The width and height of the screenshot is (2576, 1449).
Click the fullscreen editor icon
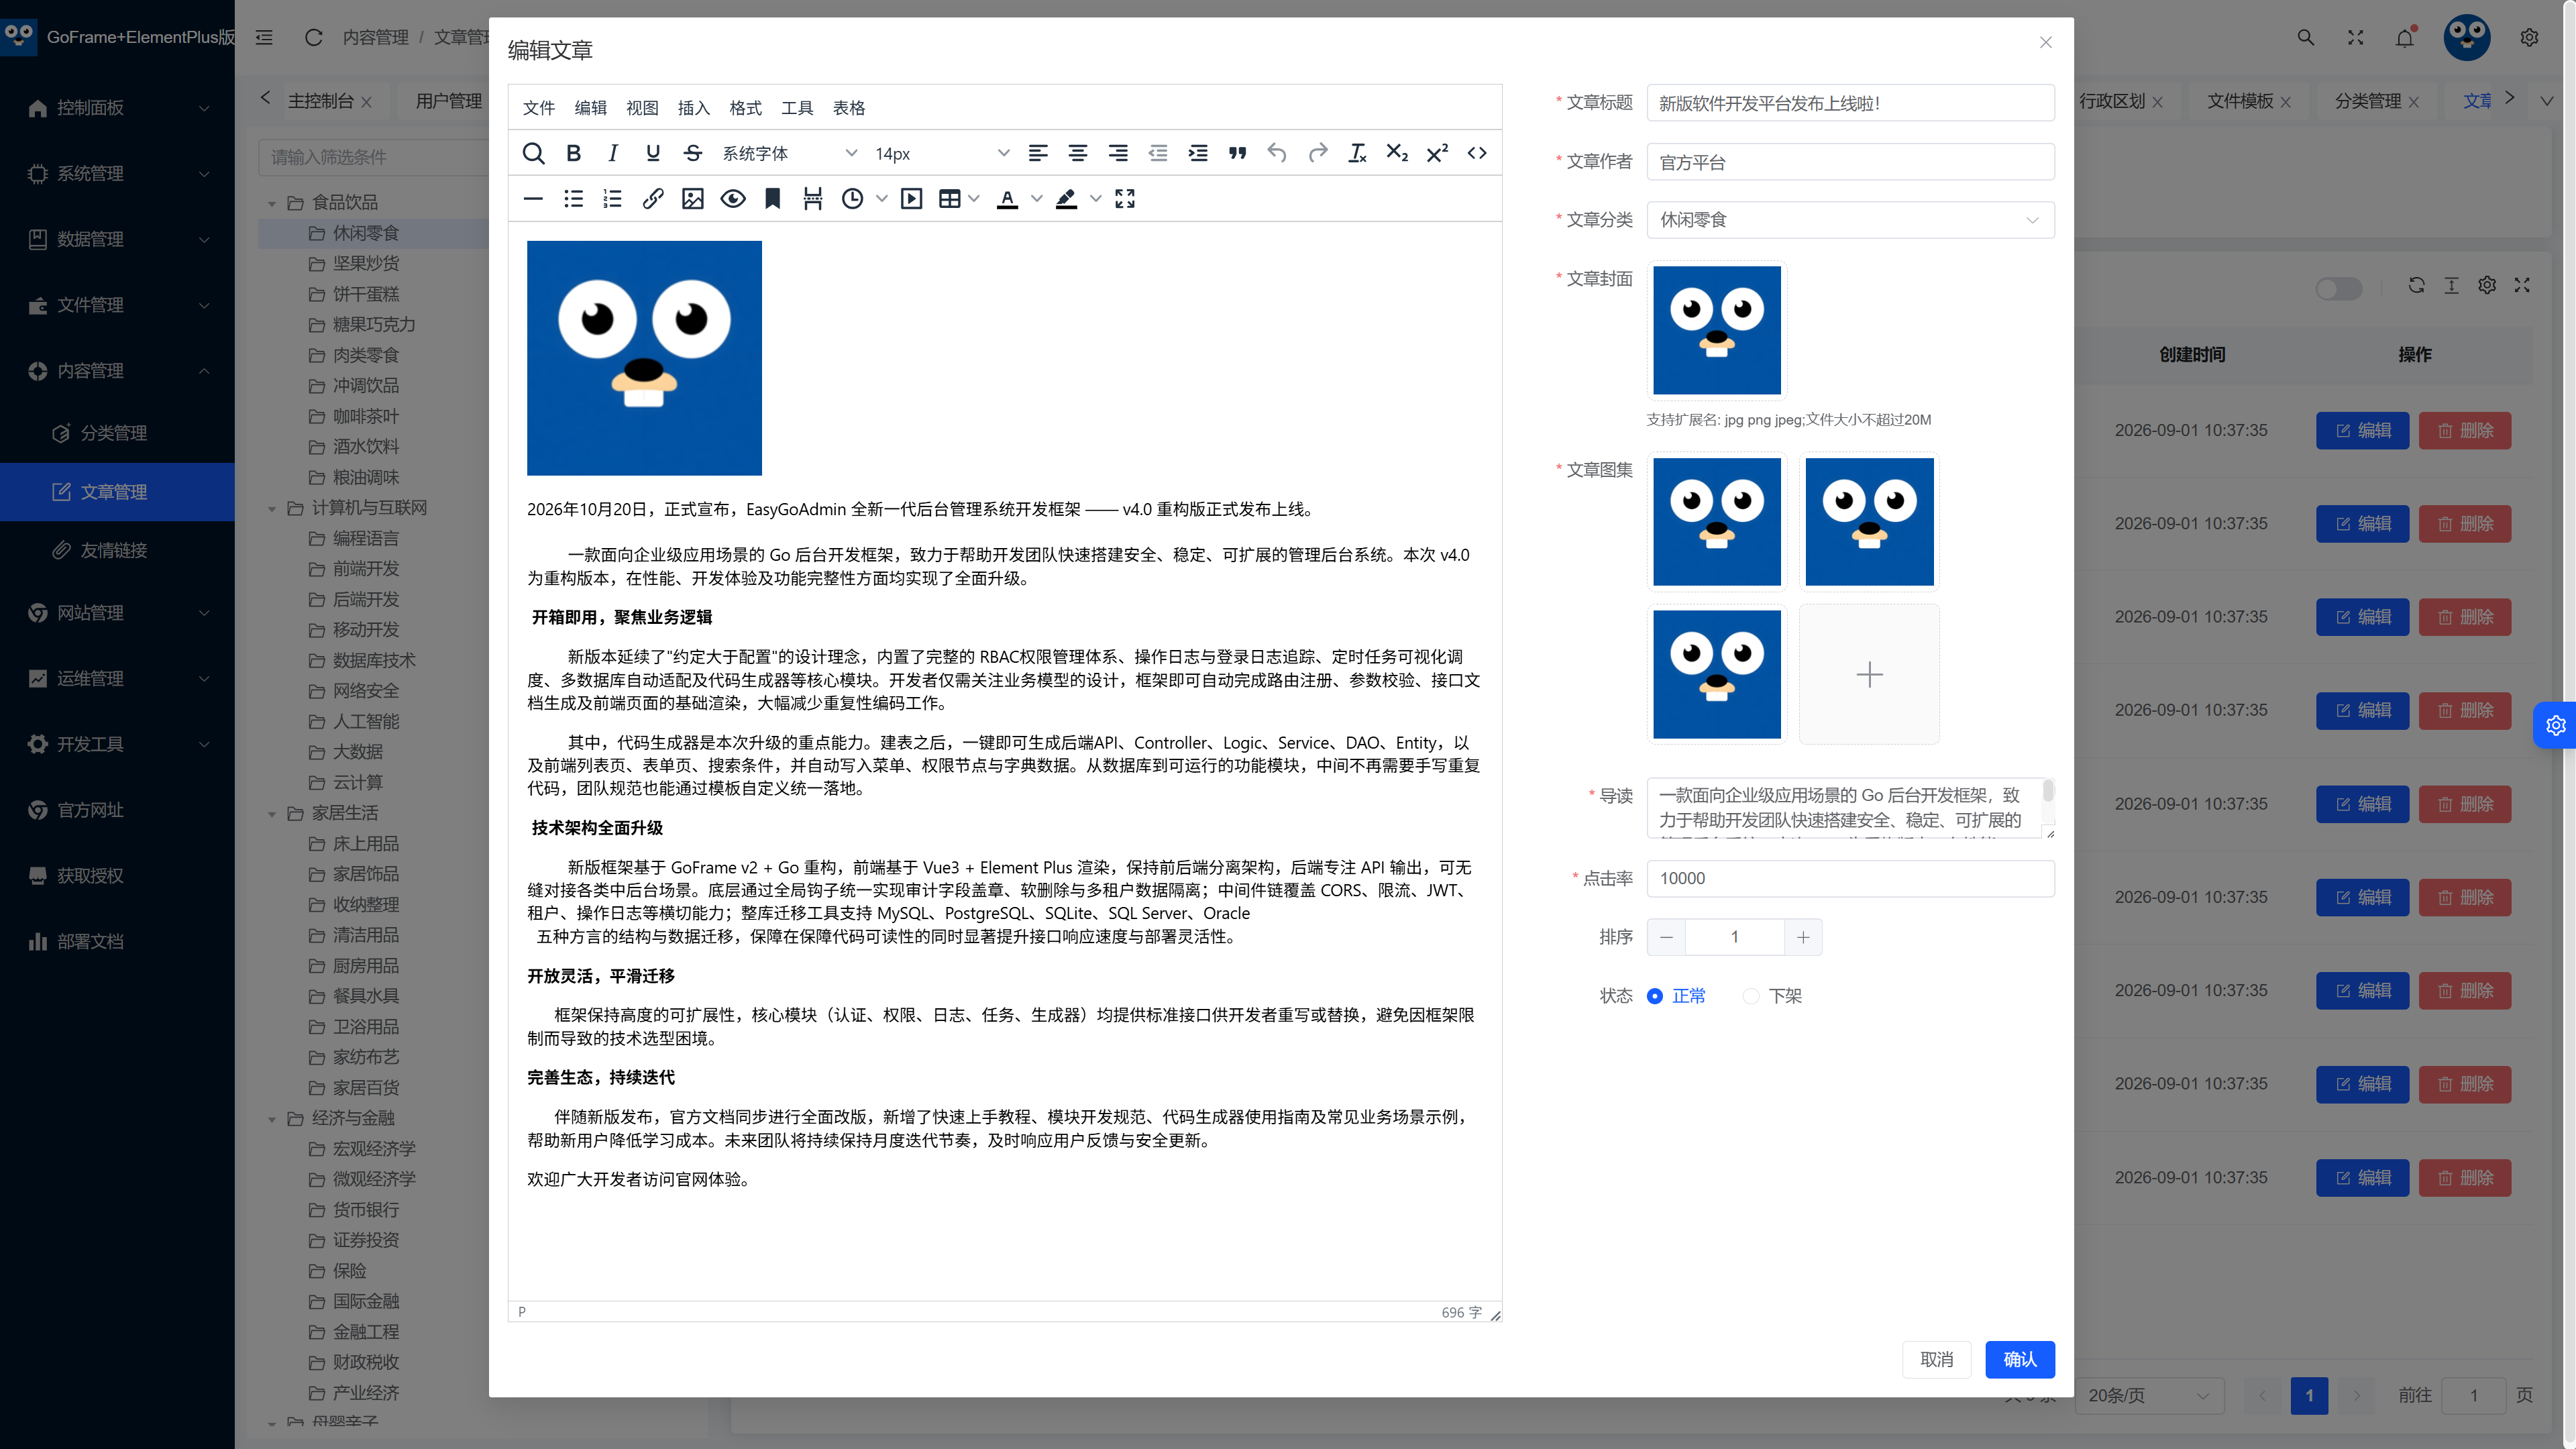click(1125, 199)
